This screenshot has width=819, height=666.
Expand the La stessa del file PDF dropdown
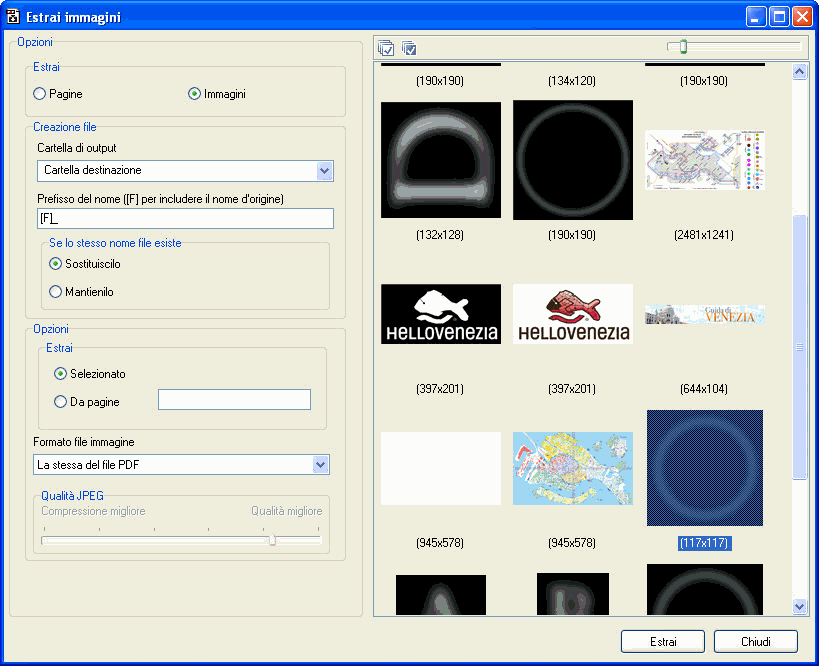[x=321, y=464]
